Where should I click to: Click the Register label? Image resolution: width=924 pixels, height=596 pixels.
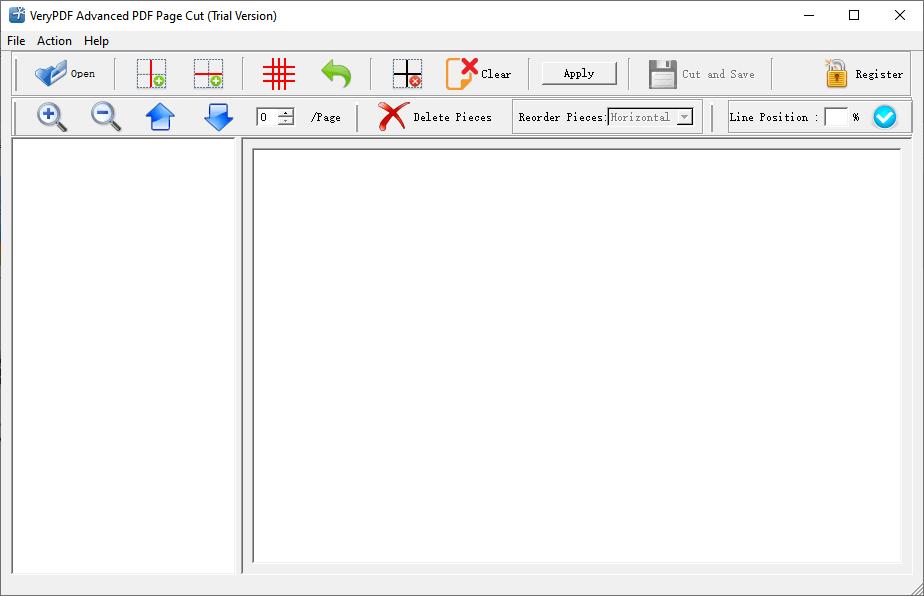point(879,74)
